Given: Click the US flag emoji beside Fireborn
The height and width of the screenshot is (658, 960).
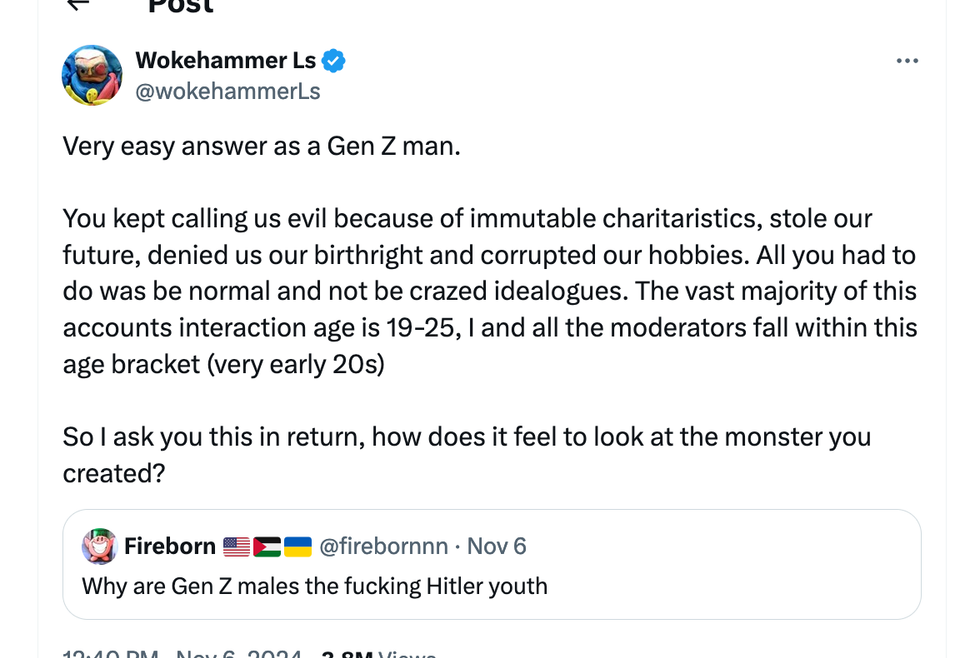Looking at the screenshot, I should tap(236, 546).
